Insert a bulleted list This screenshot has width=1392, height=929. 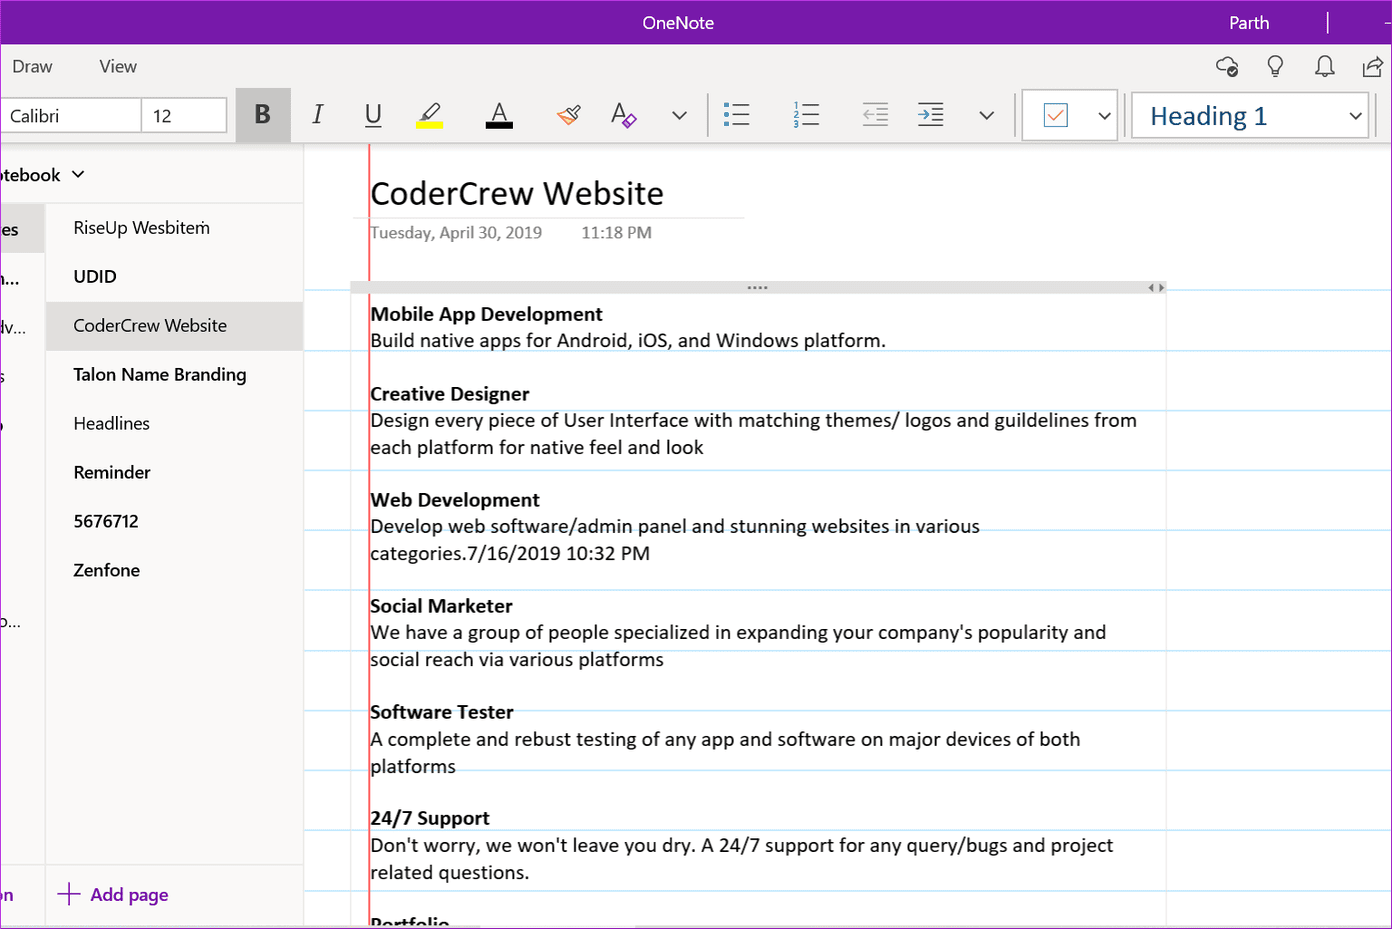[737, 115]
